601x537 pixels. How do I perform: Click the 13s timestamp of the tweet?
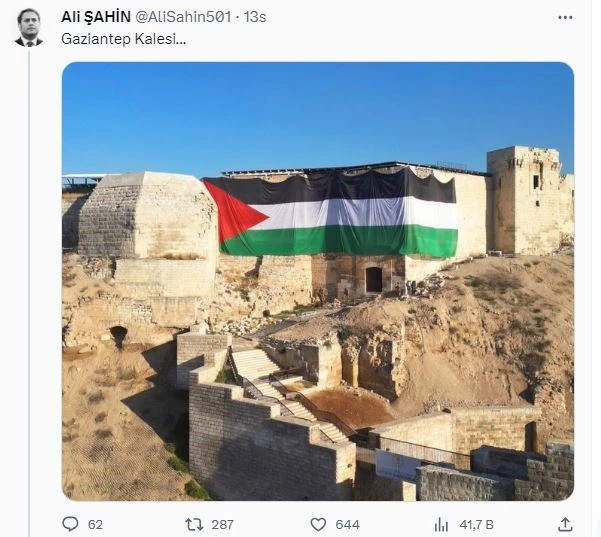(255, 17)
